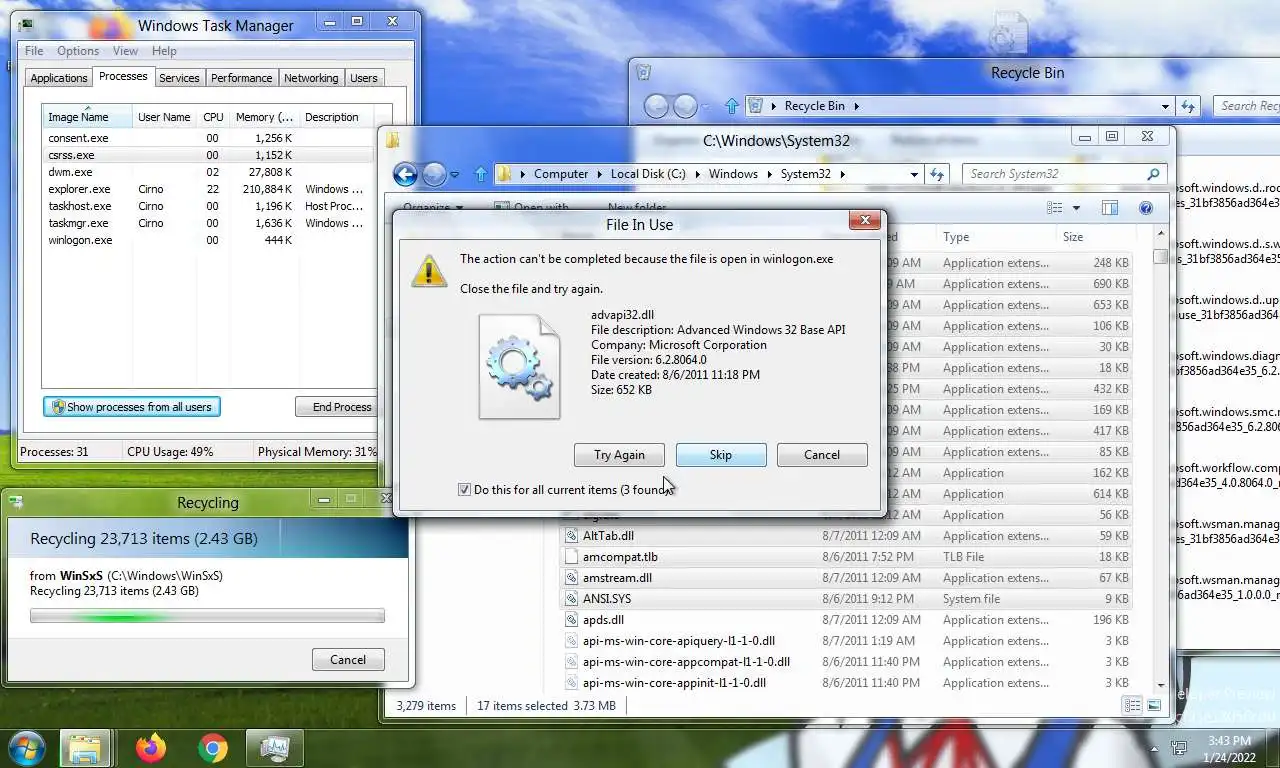Click the change view icon in System32 toolbar
This screenshot has width=1280, height=768.
click(1054, 208)
